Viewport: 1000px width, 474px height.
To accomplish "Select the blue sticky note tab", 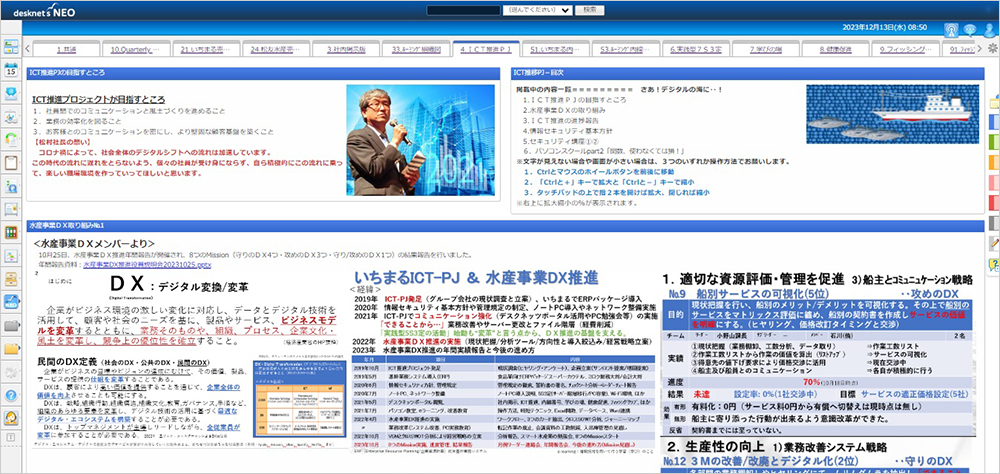I will point(994,121).
